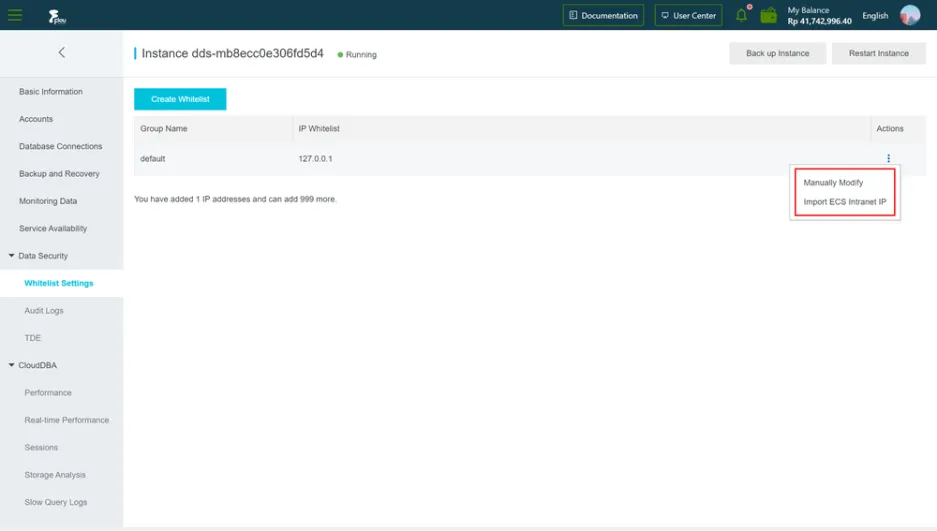Select Whitelist Settings in the sidebar
The image size is (937, 531).
click(59, 283)
